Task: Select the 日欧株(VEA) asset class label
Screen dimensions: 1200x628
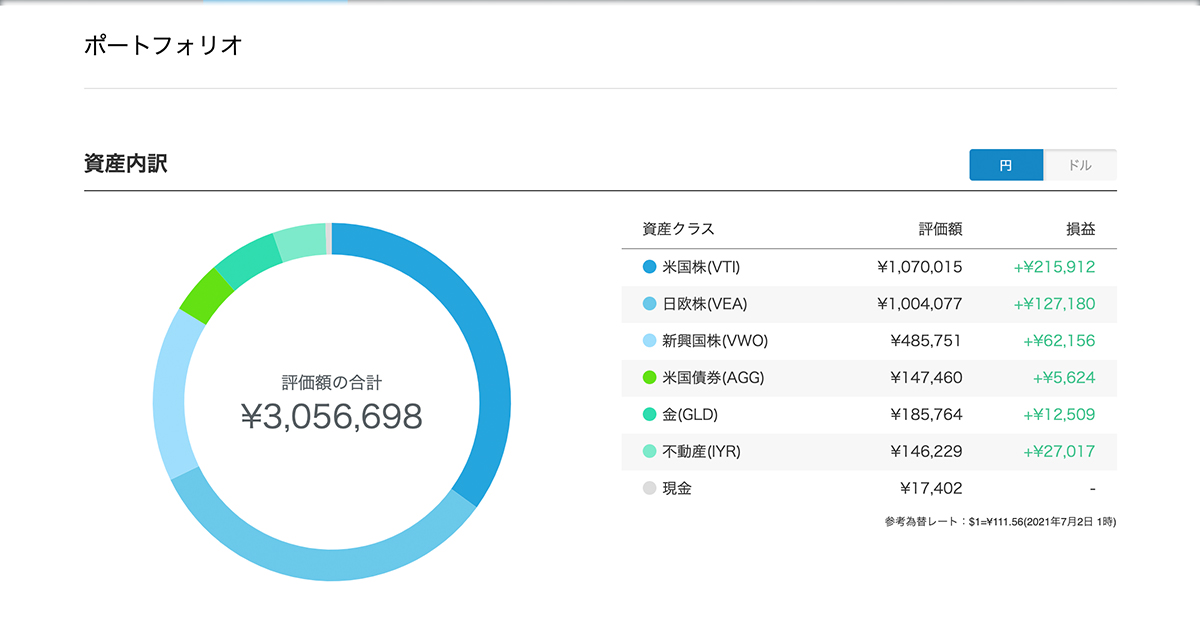Action: point(705,304)
